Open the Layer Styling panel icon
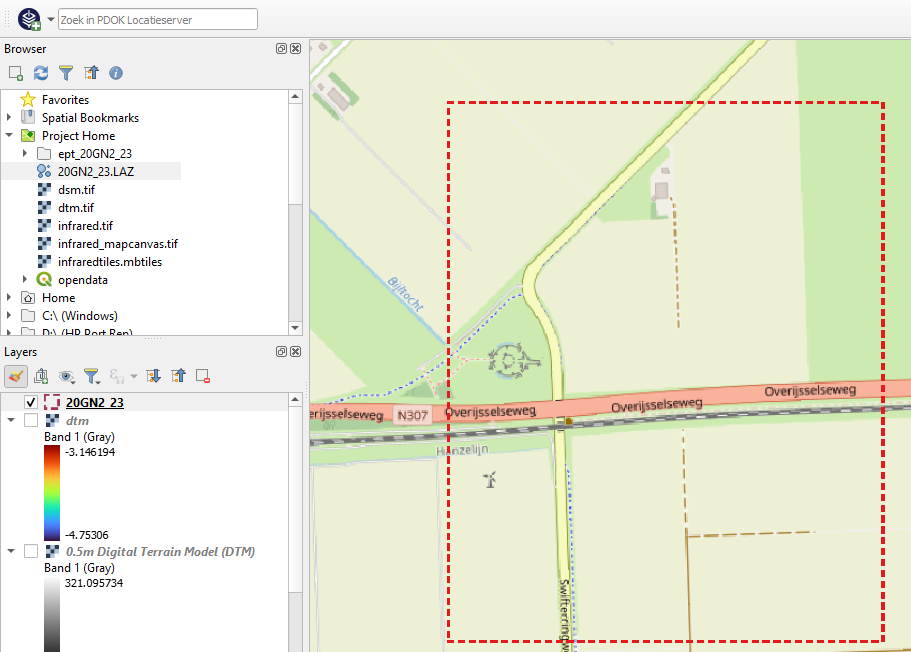The width and height of the screenshot is (911, 652). tap(16, 376)
